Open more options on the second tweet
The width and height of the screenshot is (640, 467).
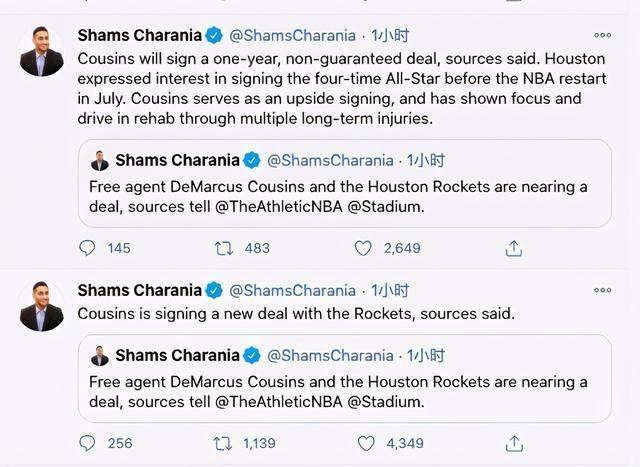(x=602, y=290)
